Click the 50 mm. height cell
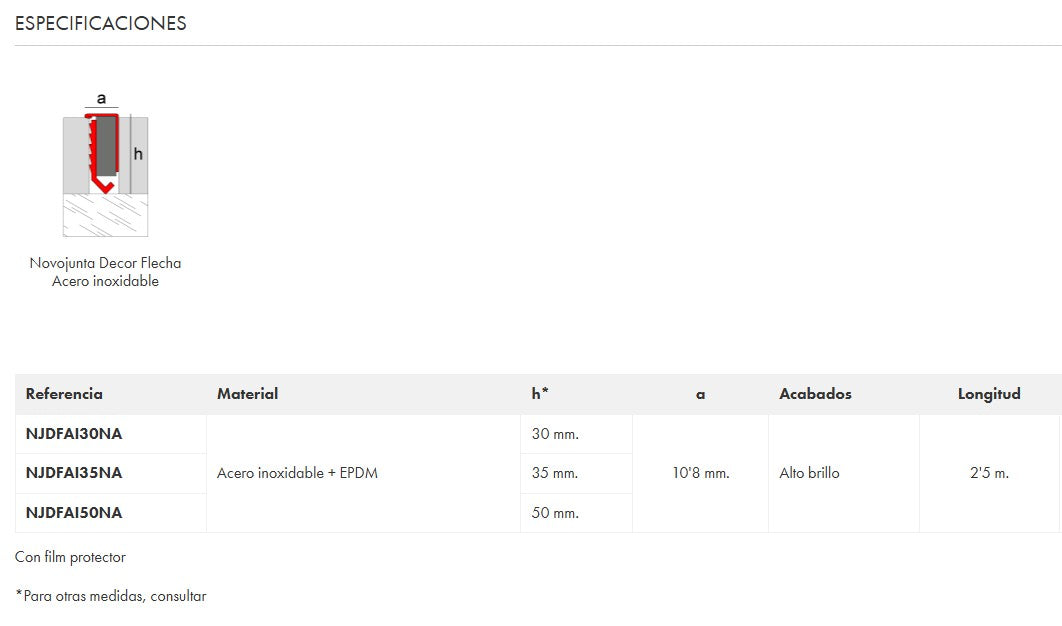 coord(555,513)
